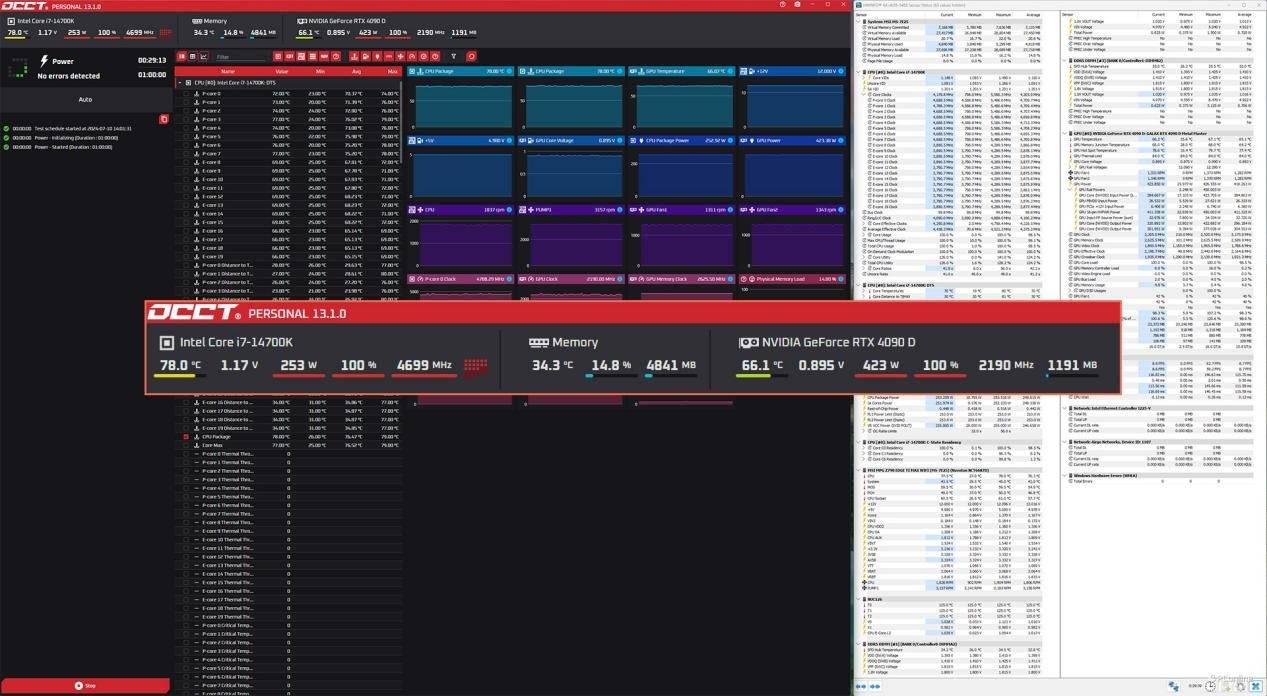The width and height of the screenshot is (1267, 696).
Task: Sort by the Max column header
Action: click(x=391, y=71)
